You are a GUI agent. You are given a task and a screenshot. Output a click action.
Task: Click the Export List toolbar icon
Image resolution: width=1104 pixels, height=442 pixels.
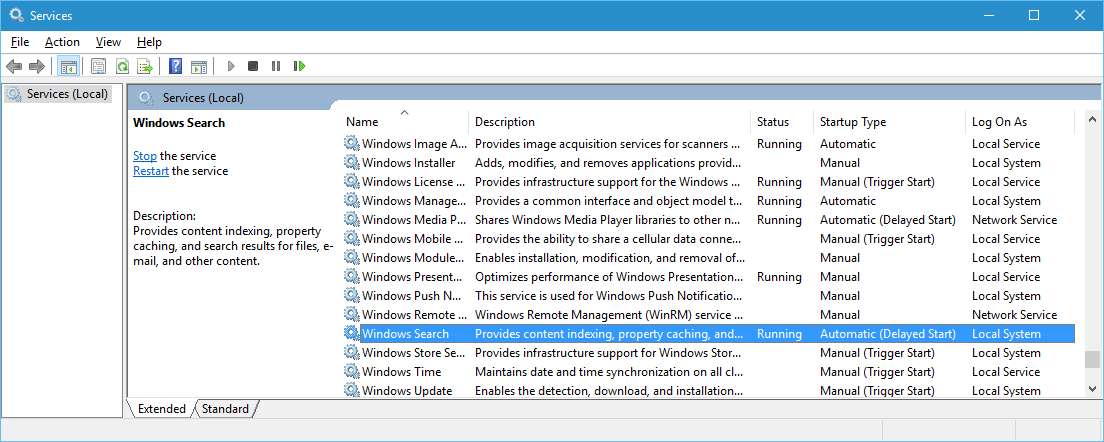point(145,66)
